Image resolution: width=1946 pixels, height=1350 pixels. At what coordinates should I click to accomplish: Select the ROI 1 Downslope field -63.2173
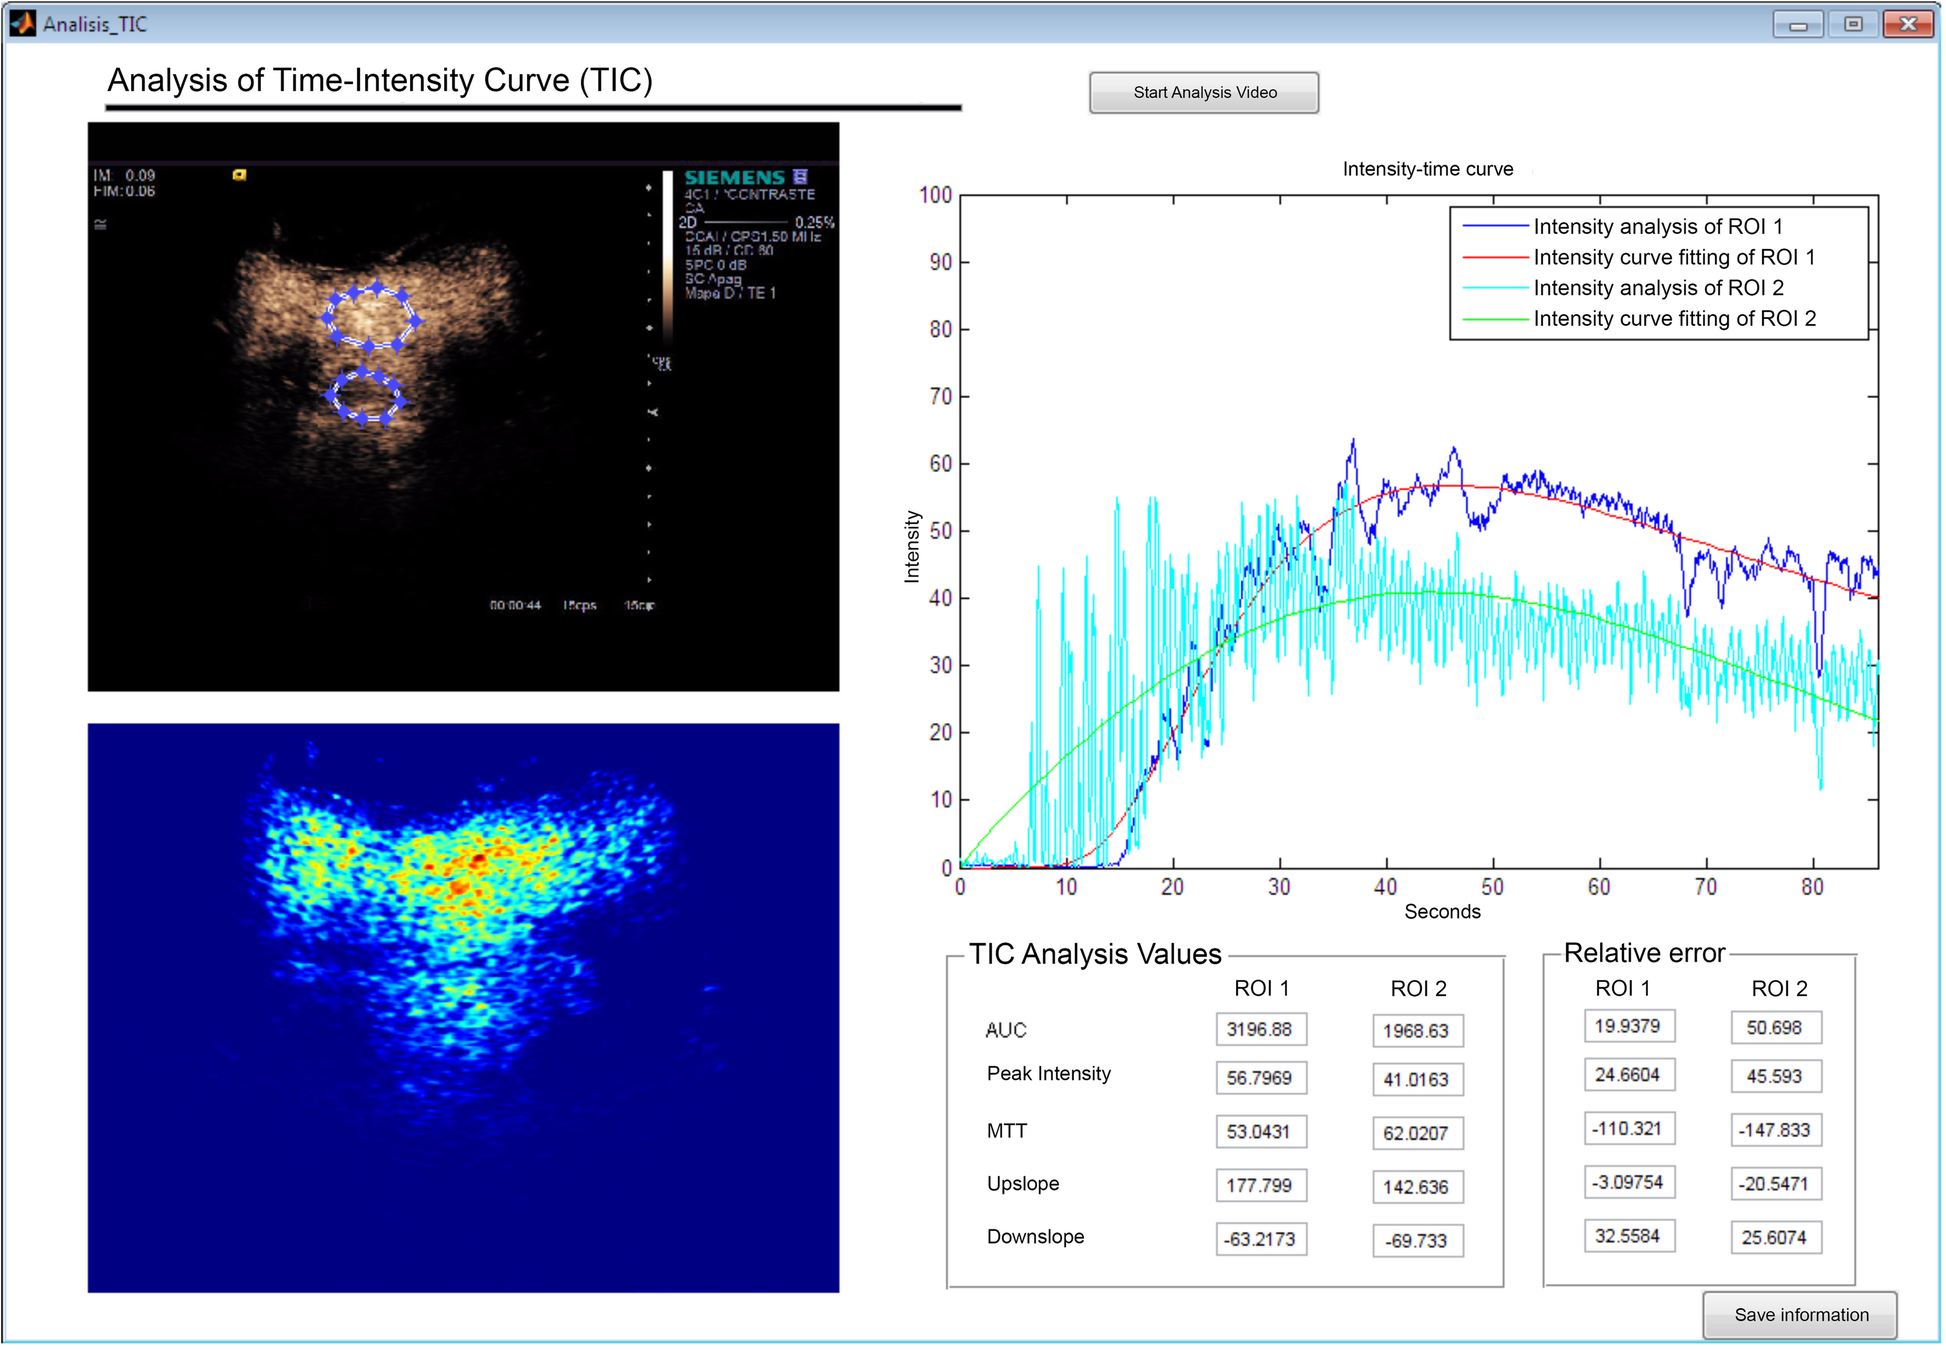pyautogui.click(x=1260, y=1239)
